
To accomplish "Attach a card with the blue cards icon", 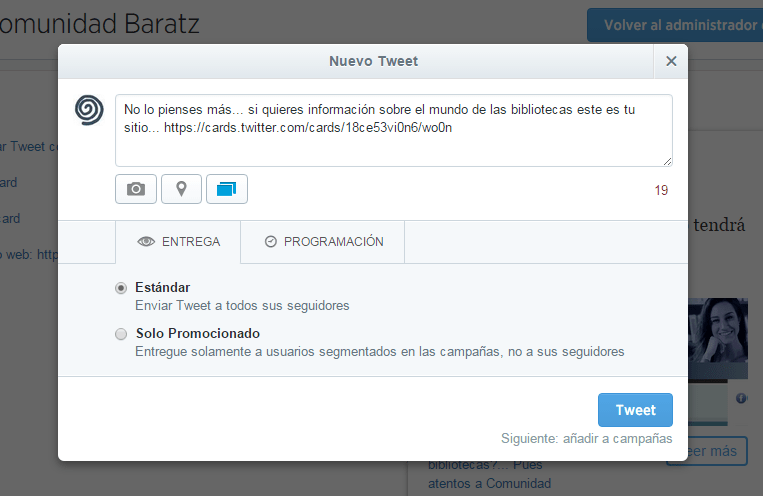I will point(227,189).
